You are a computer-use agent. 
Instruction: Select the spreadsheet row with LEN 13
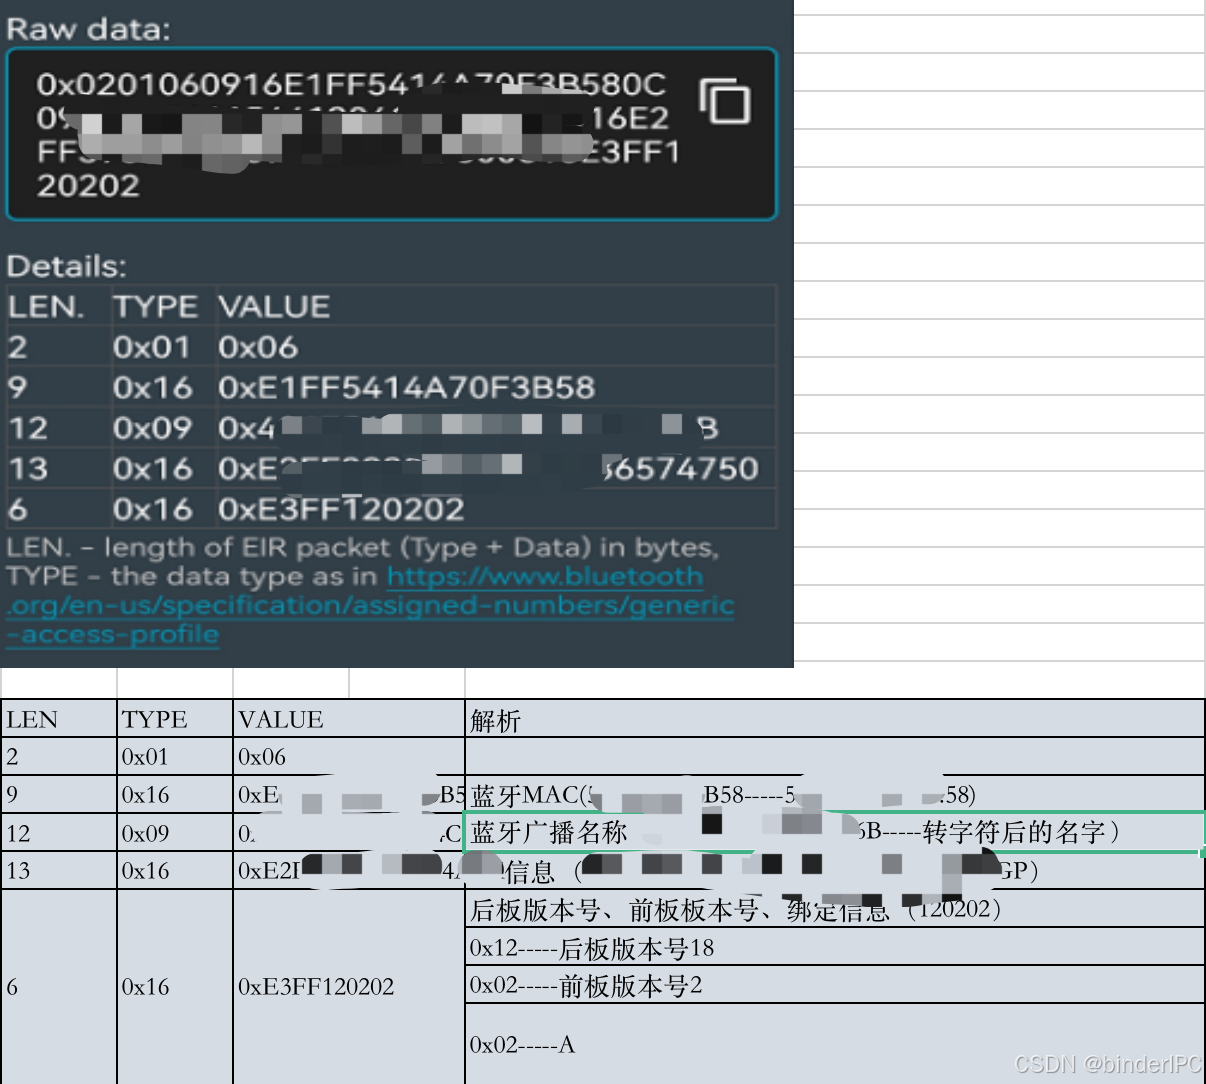[60, 870]
